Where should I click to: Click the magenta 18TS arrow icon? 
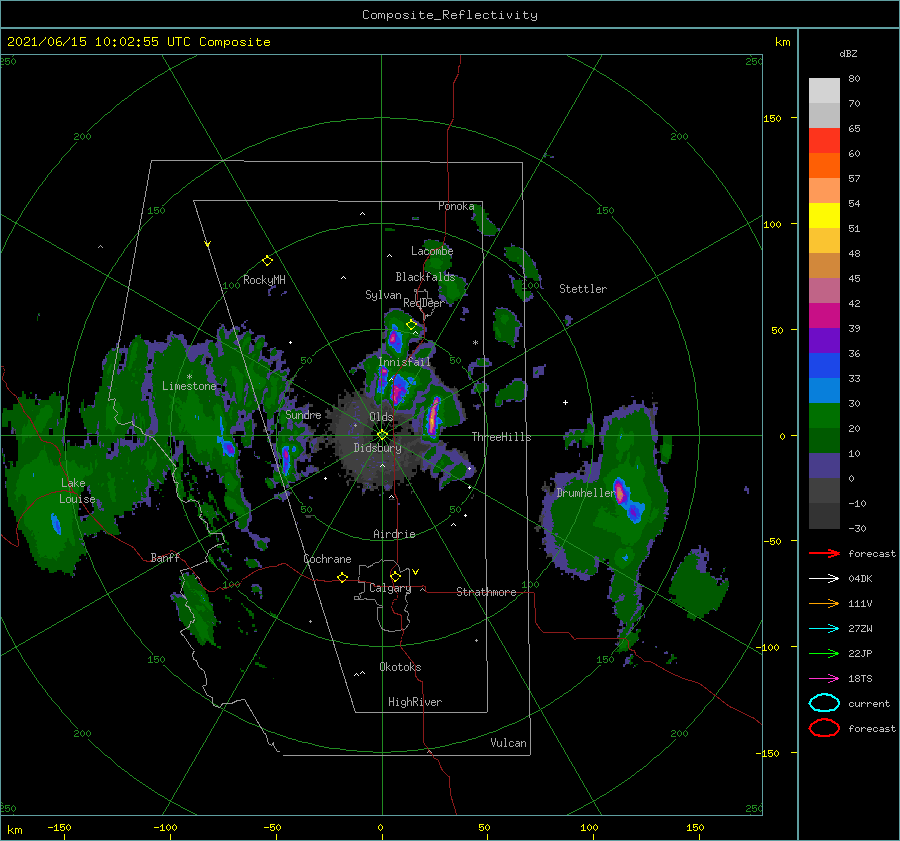tap(824, 679)
